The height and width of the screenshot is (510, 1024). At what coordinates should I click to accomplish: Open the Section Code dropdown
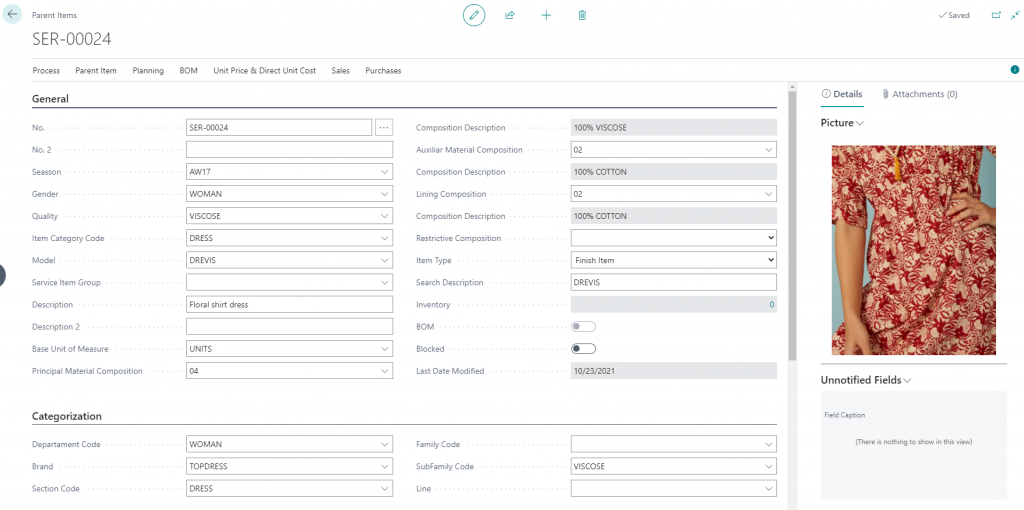pos(384,488)
